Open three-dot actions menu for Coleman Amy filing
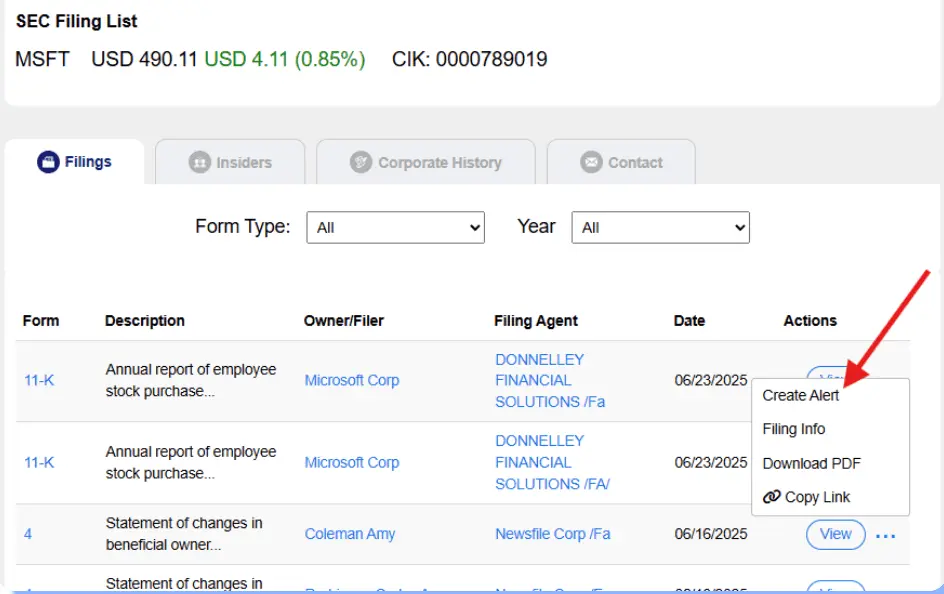 [x=885, y=536]
